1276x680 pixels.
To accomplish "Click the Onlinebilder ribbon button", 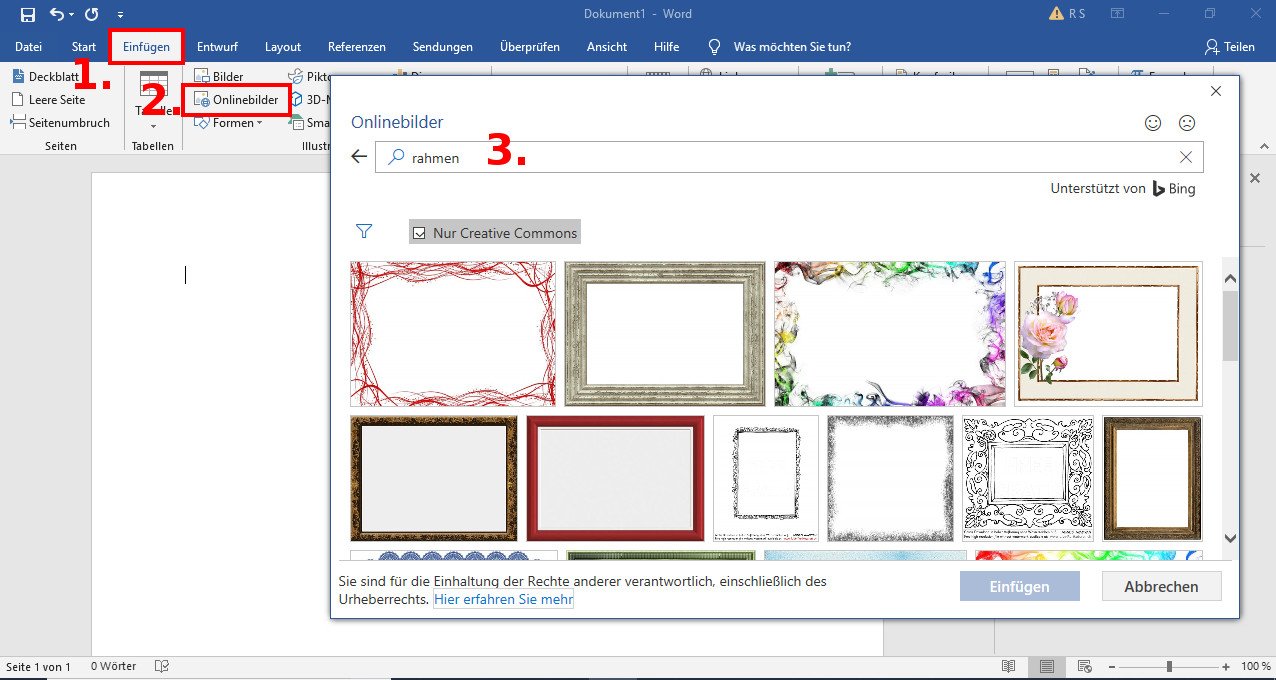I will point(237,100).
